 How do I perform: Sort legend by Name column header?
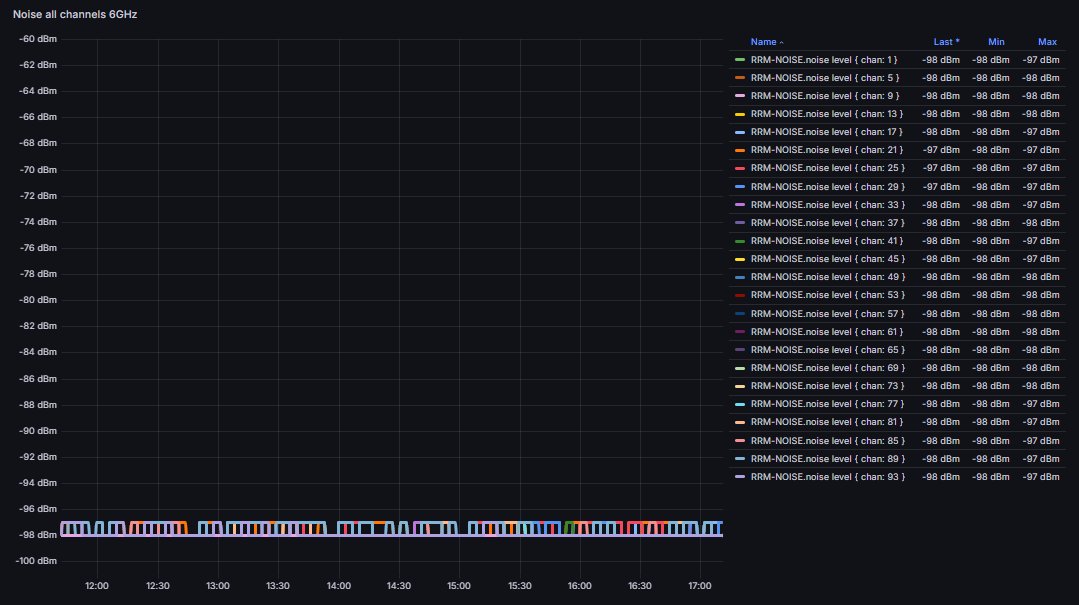767,42
